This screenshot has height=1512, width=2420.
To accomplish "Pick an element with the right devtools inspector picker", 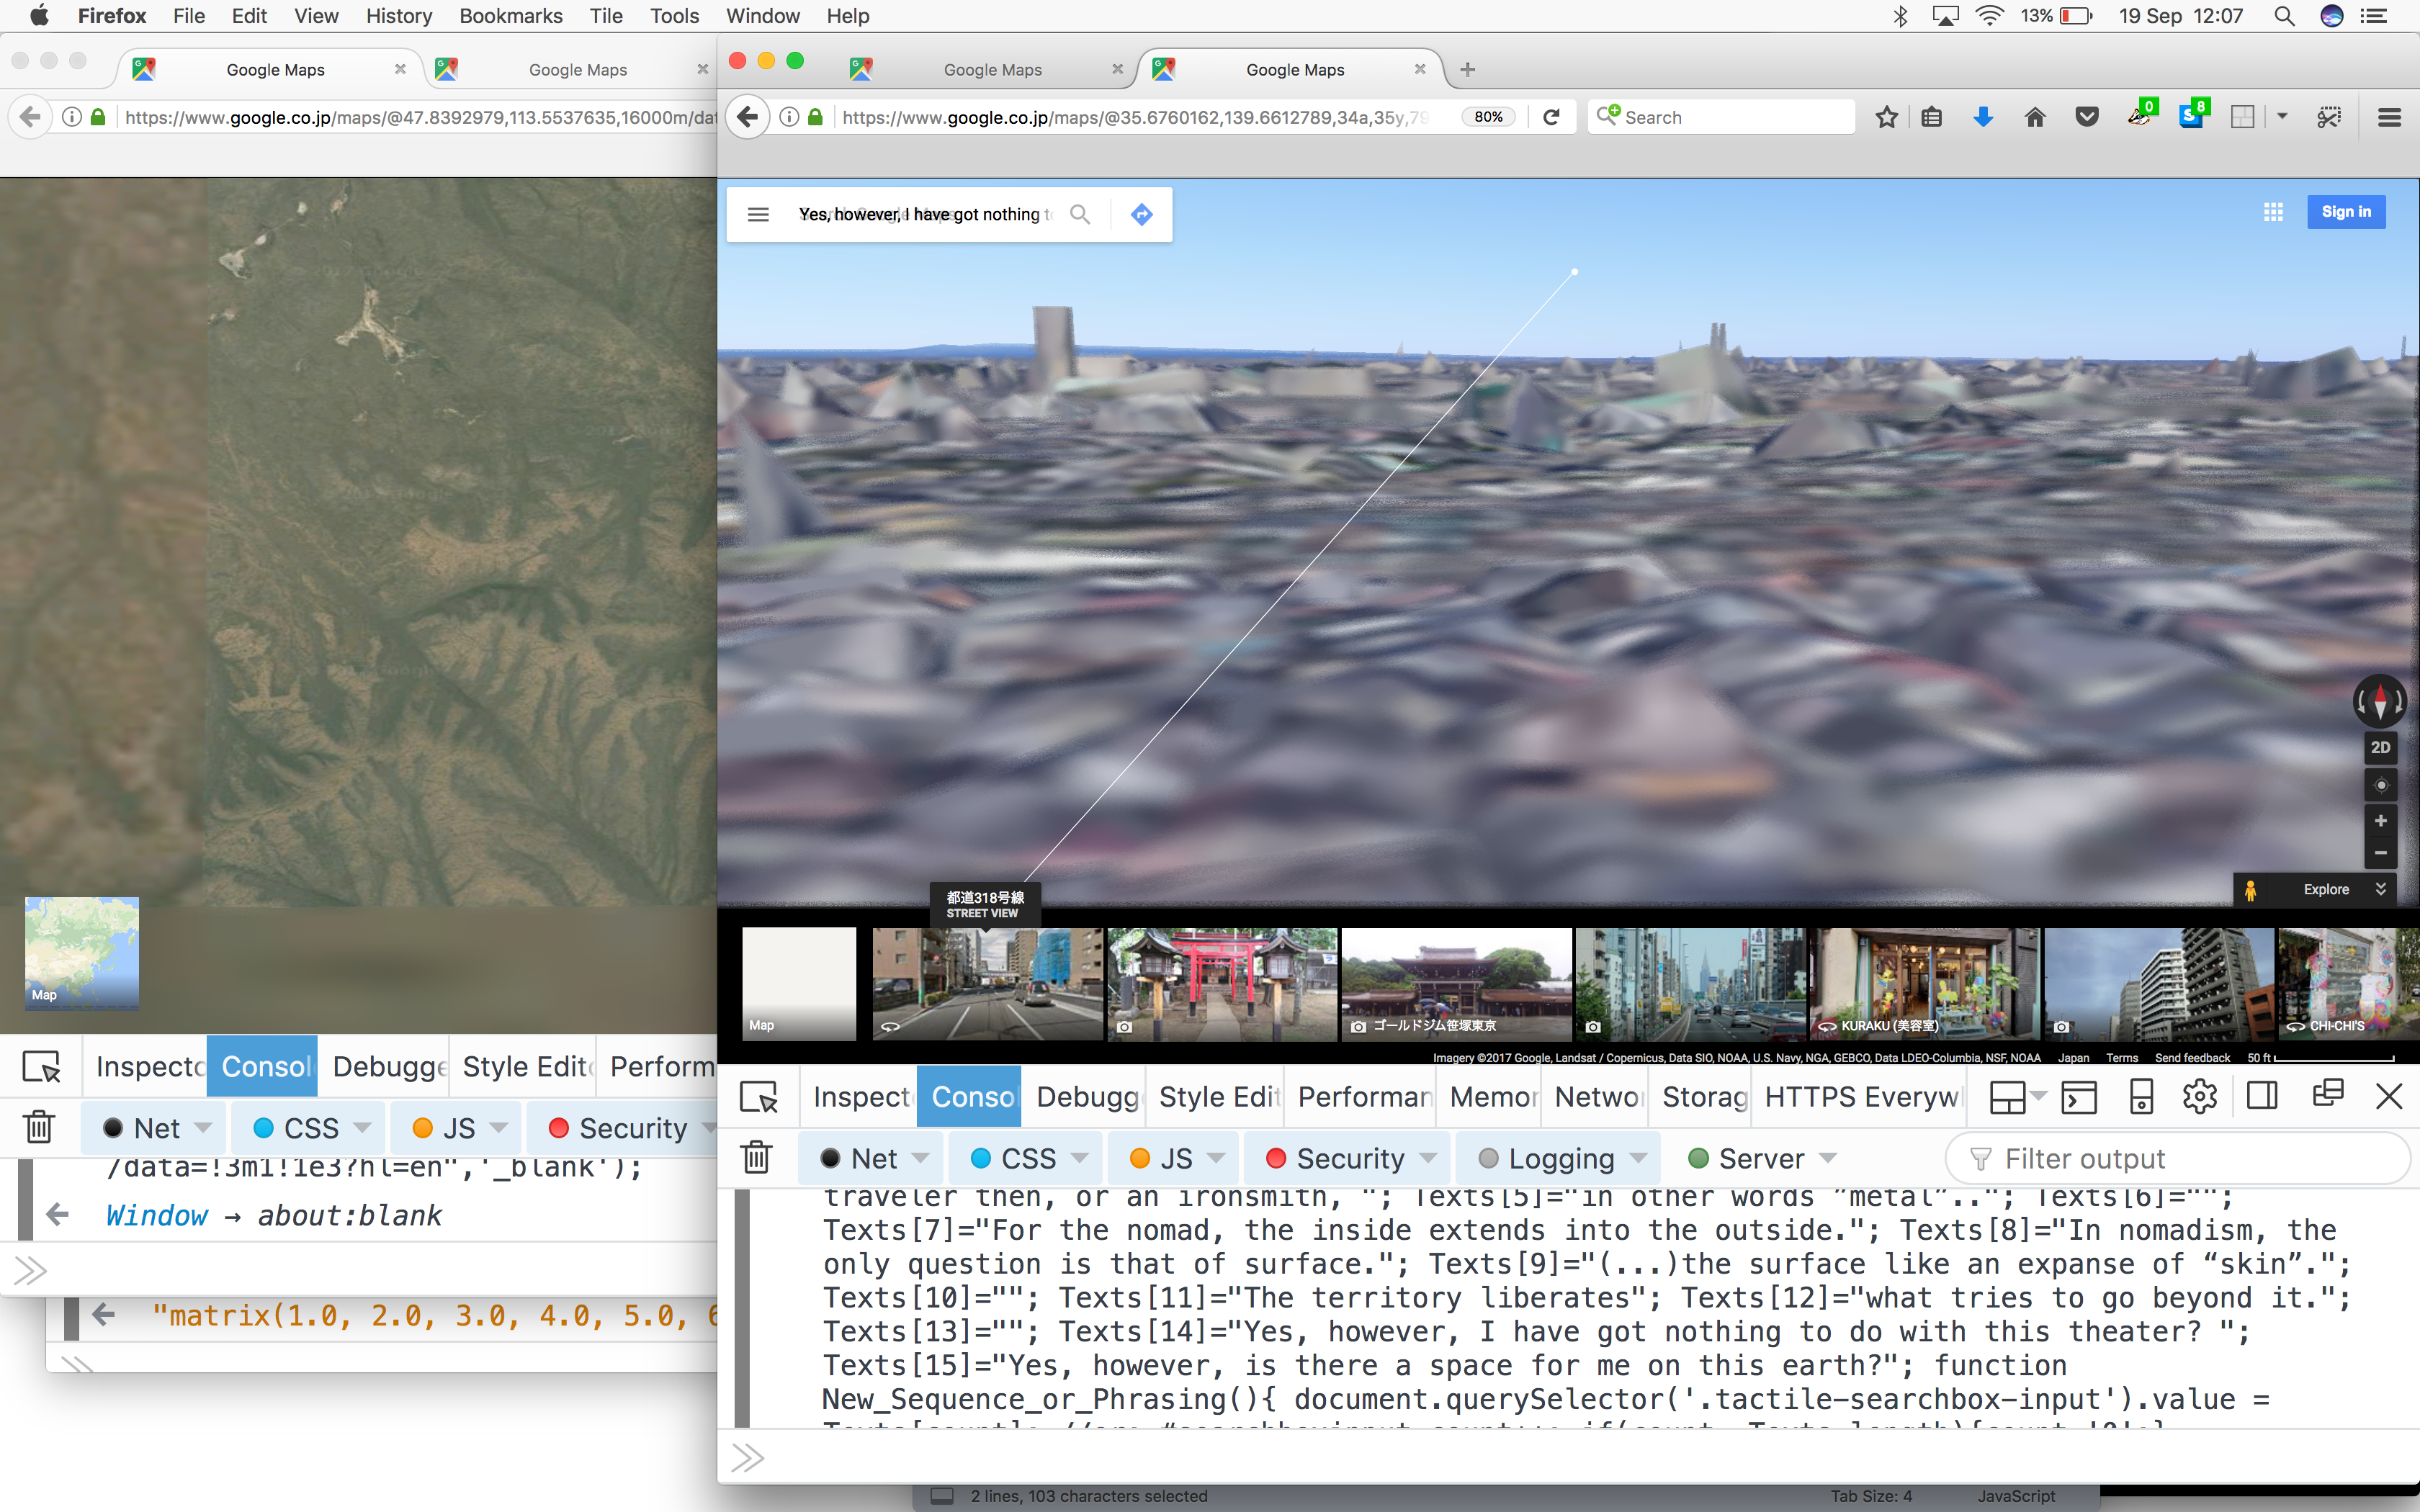I will pyautogui.click(x=758, y=1097).
